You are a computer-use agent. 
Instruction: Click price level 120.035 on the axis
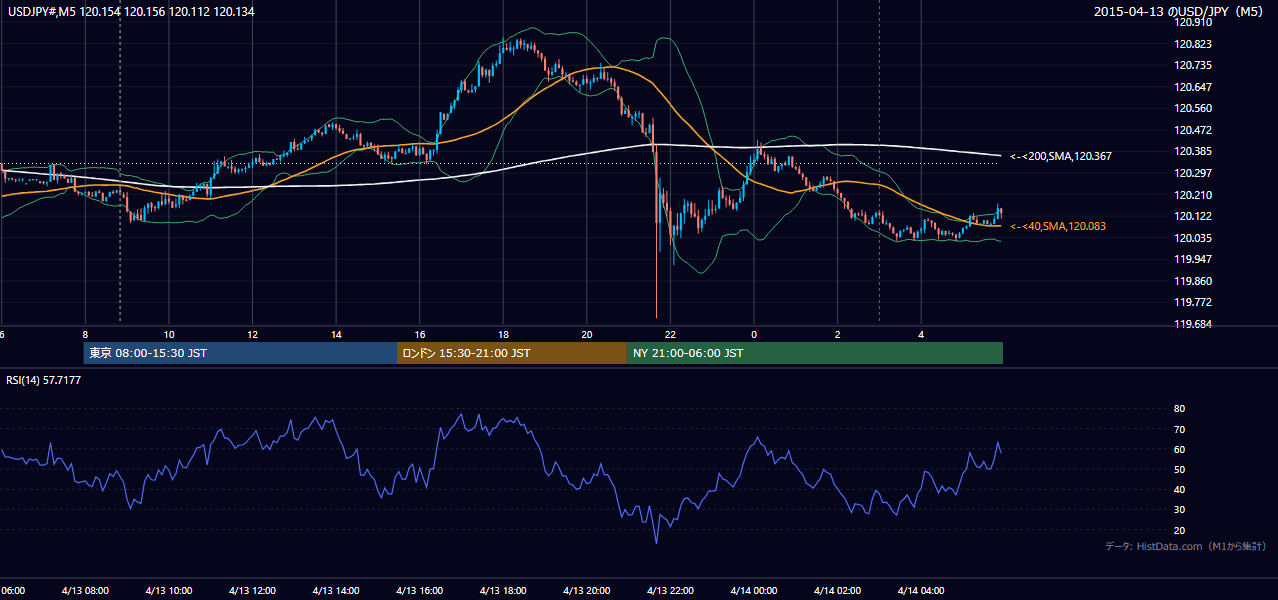[1192, 238]
